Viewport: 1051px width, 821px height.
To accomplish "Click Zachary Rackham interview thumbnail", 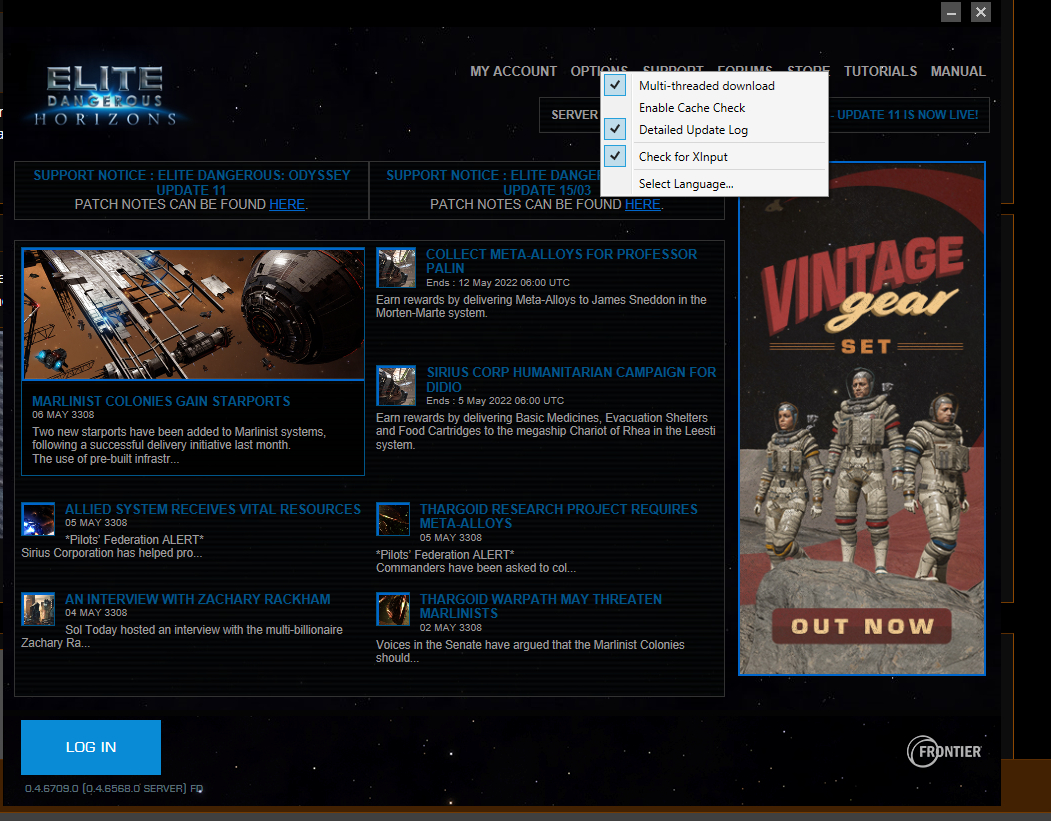I will point(38,609).
